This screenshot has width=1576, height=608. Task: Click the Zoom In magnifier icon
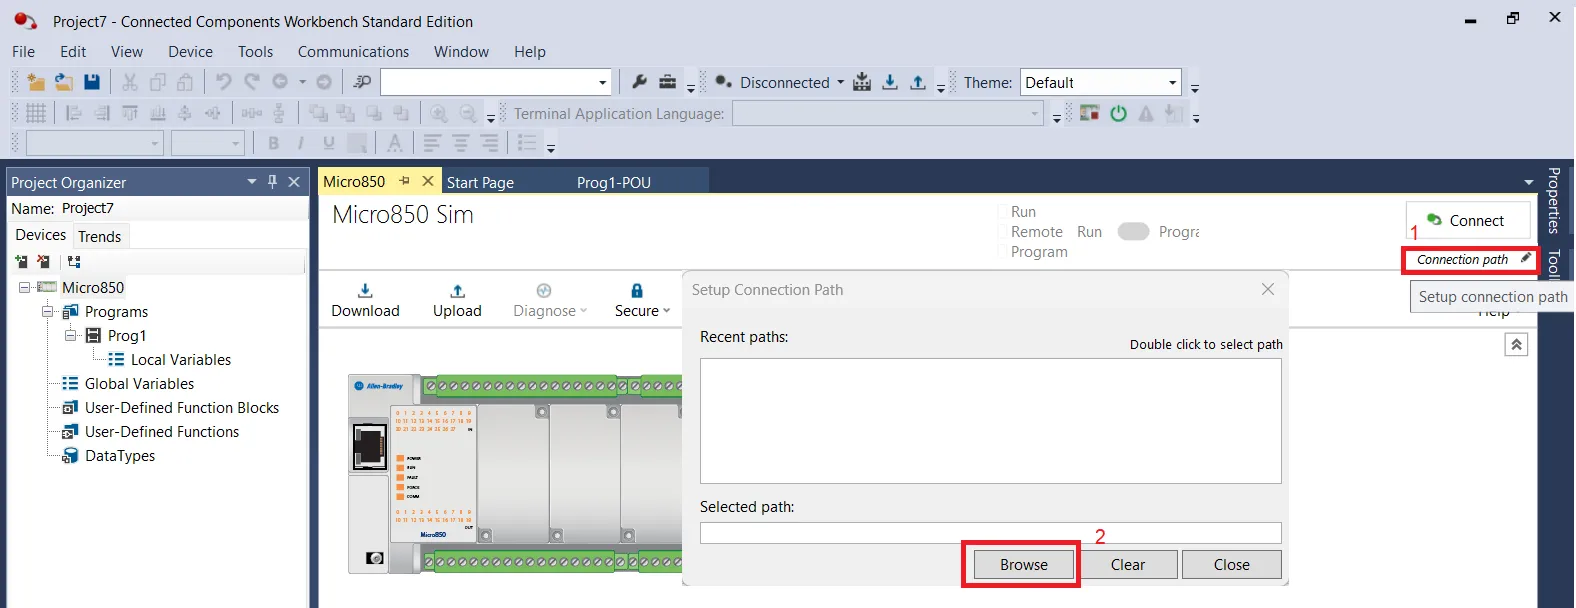pyautogui.click(x=439, y=113)
